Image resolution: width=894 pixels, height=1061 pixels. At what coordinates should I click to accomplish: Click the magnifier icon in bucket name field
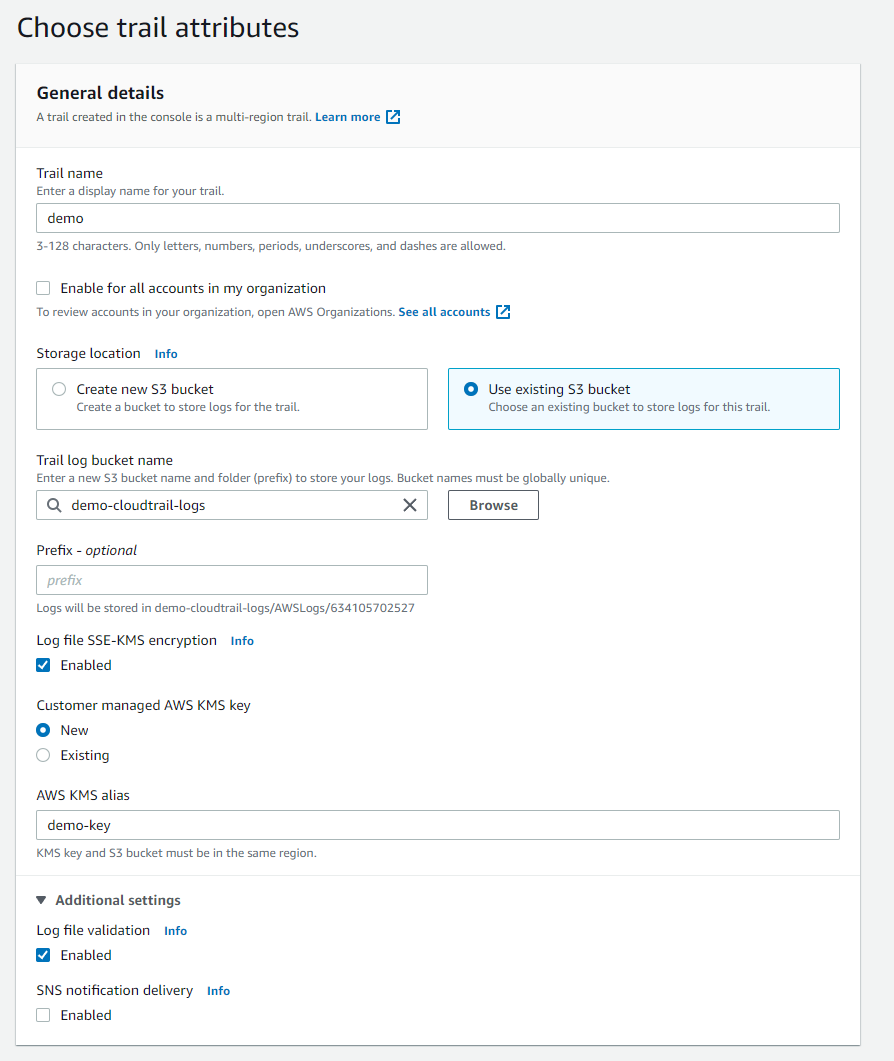click(x=53, y=505)
